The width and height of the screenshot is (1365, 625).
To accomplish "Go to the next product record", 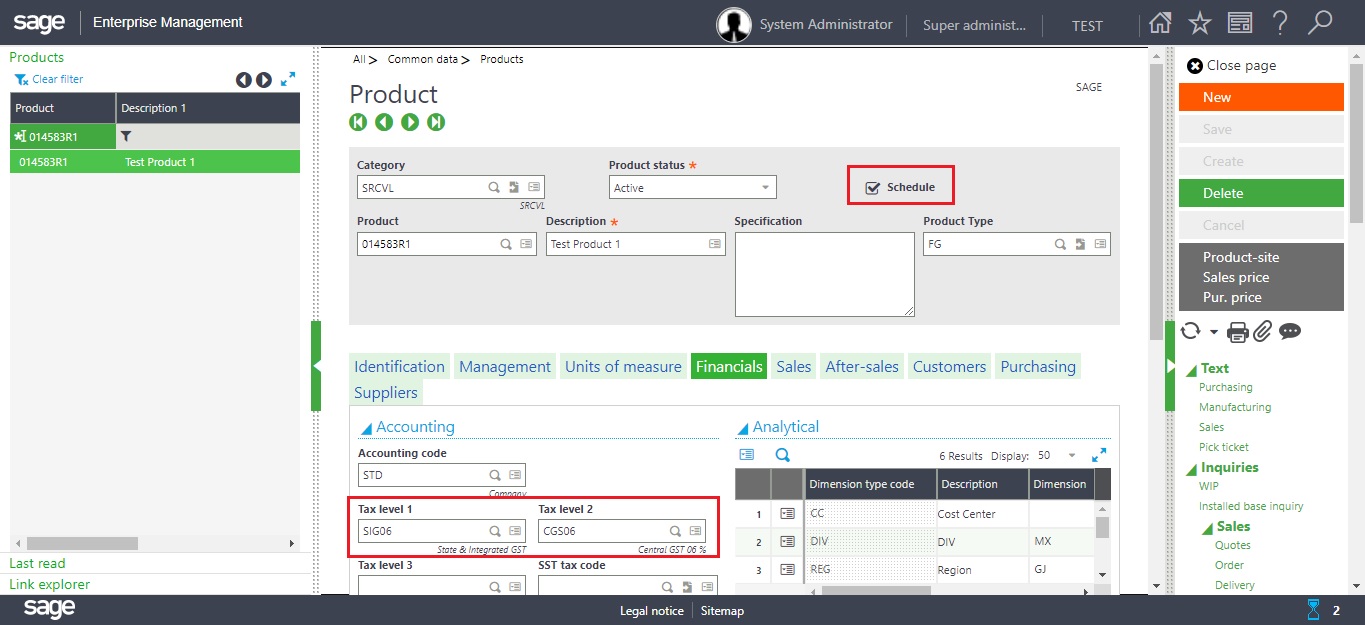I will point(410,121).
